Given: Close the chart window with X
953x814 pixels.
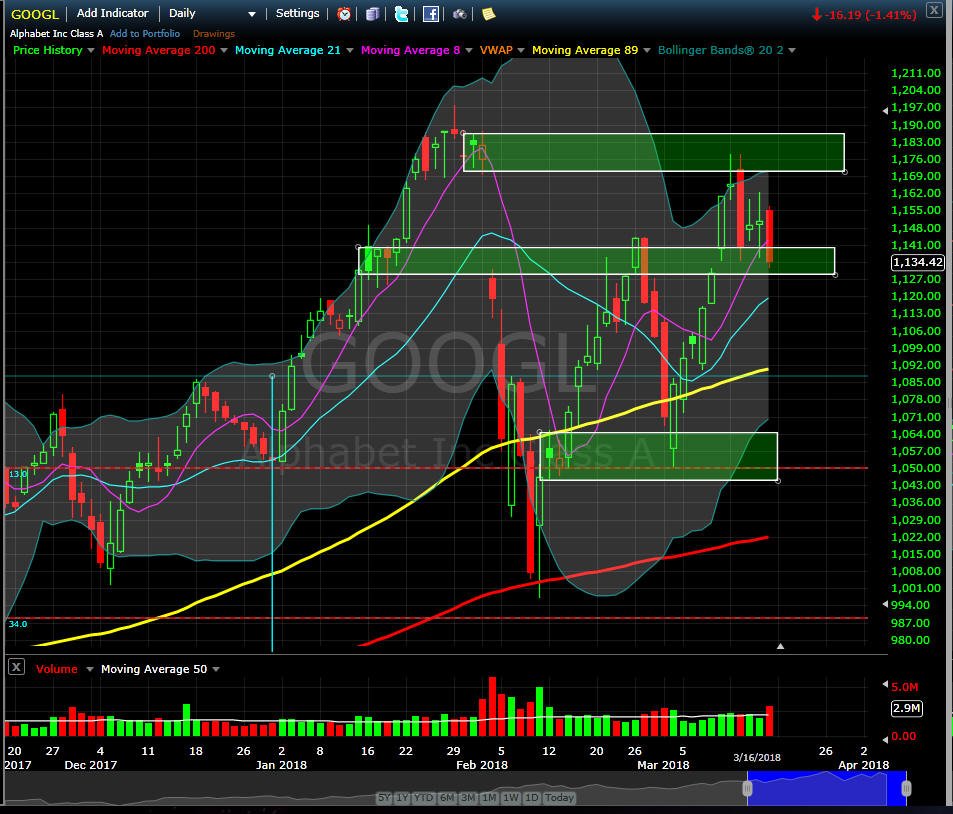Looking at the screenshot, I should point(934,10).
